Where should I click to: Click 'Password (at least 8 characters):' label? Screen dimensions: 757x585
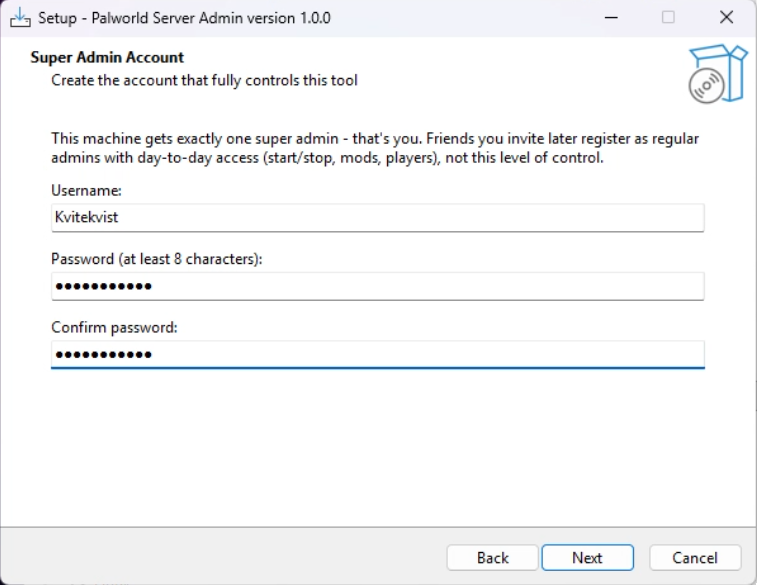[157, 259]
